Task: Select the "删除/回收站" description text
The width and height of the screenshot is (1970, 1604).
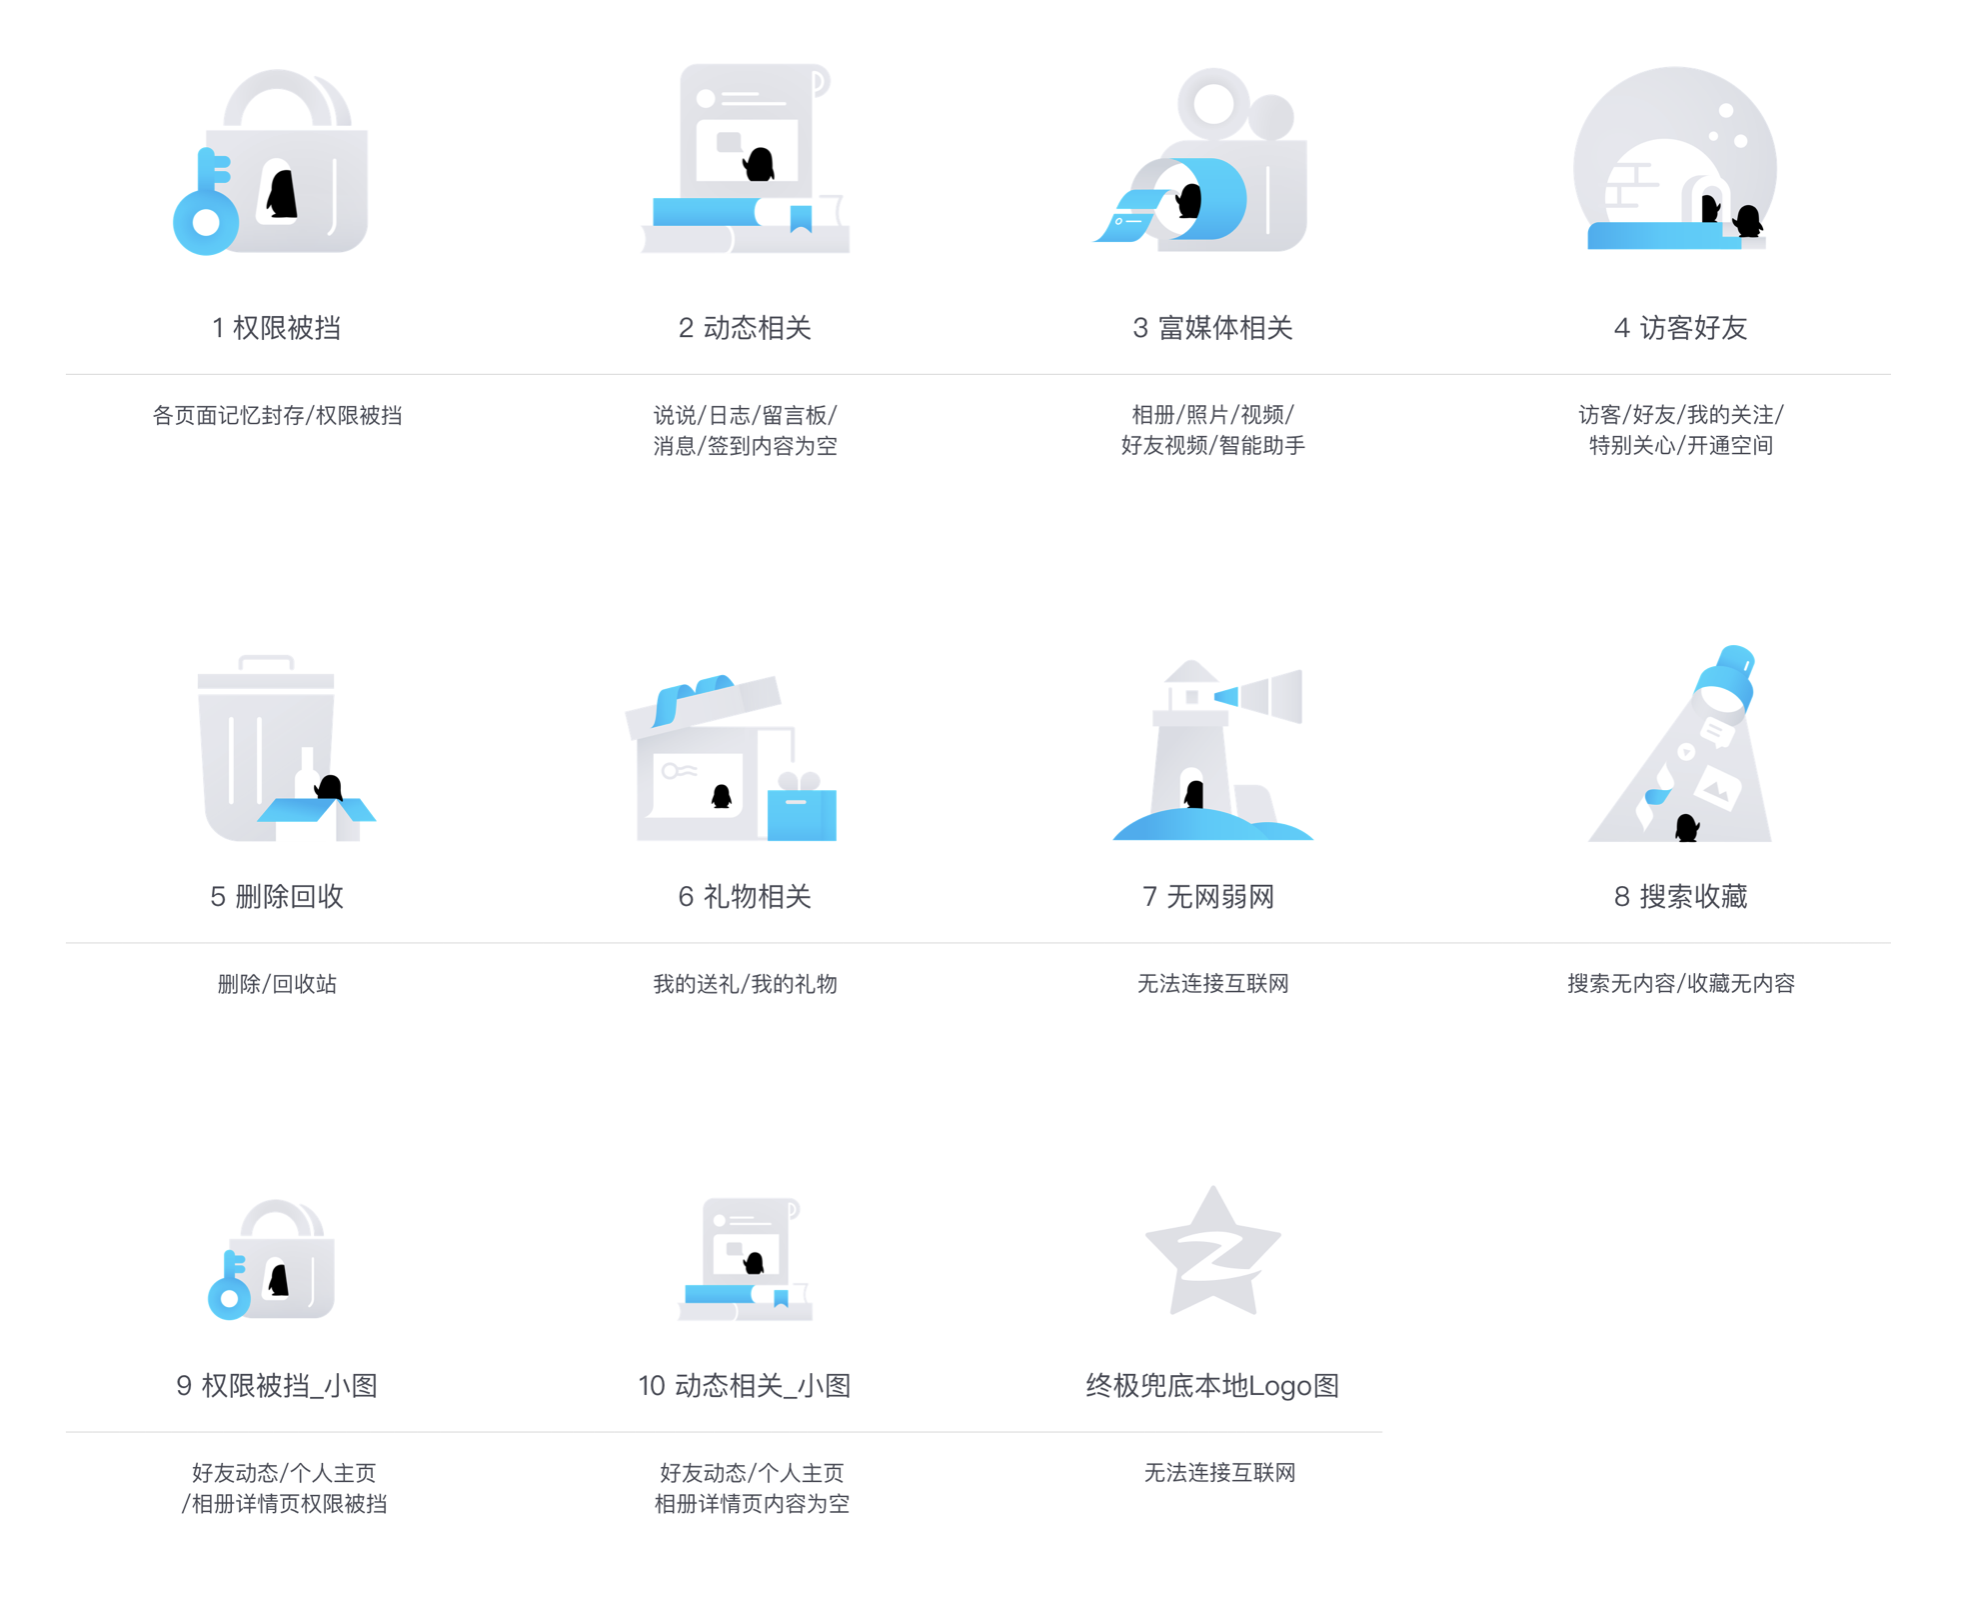Action: (277, 984)
